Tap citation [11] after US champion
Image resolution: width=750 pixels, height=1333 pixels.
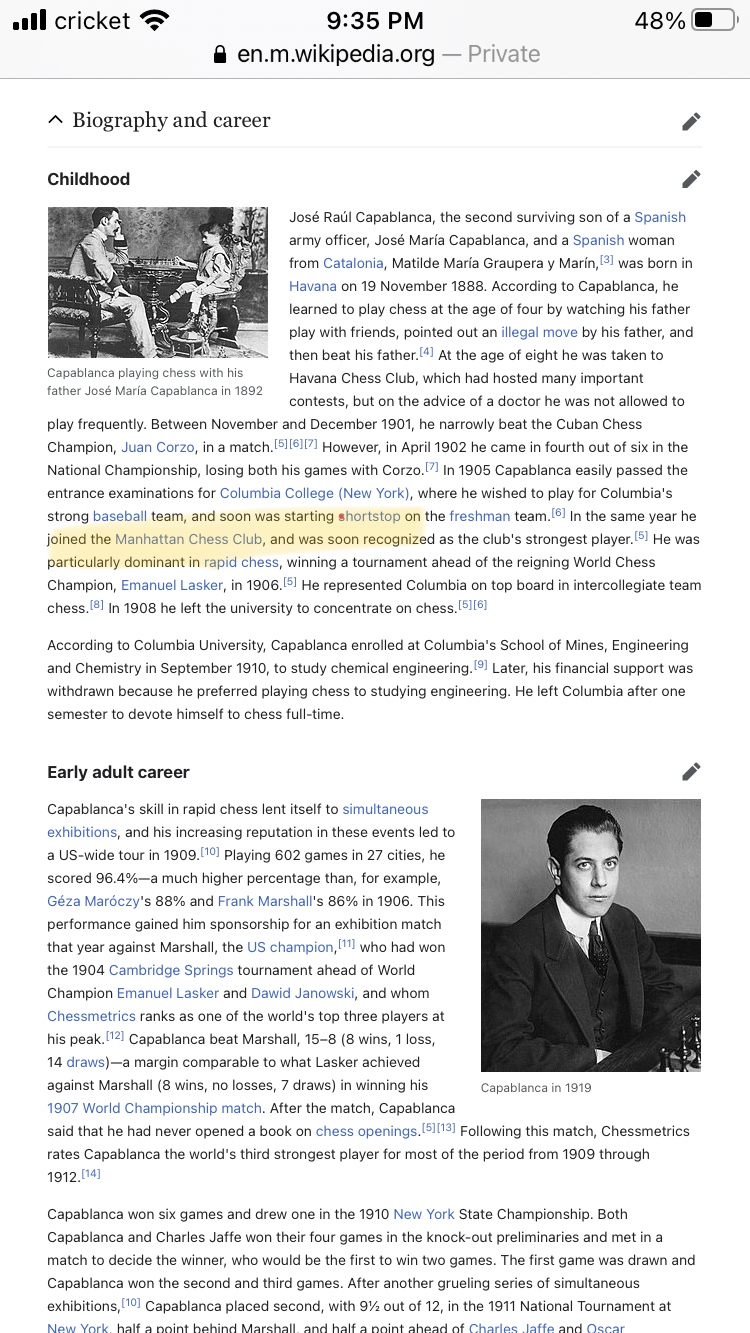(x=346, y=944)
